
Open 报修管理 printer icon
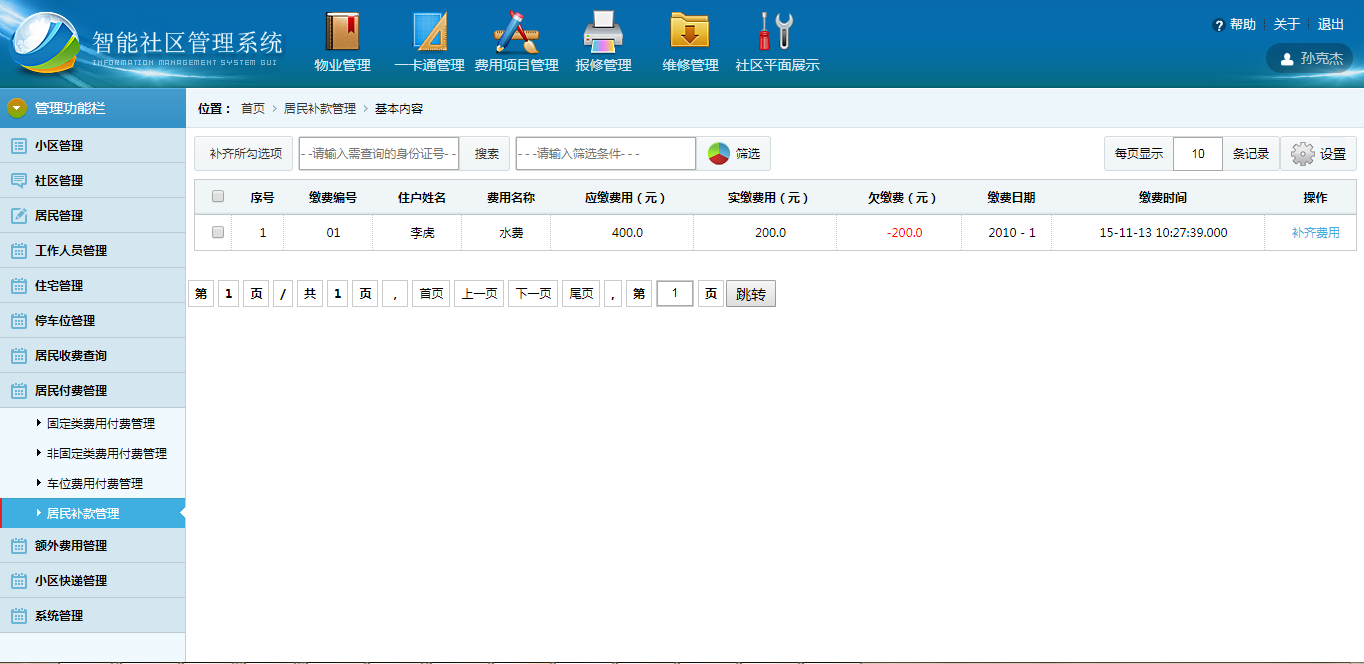pos(603,31)
